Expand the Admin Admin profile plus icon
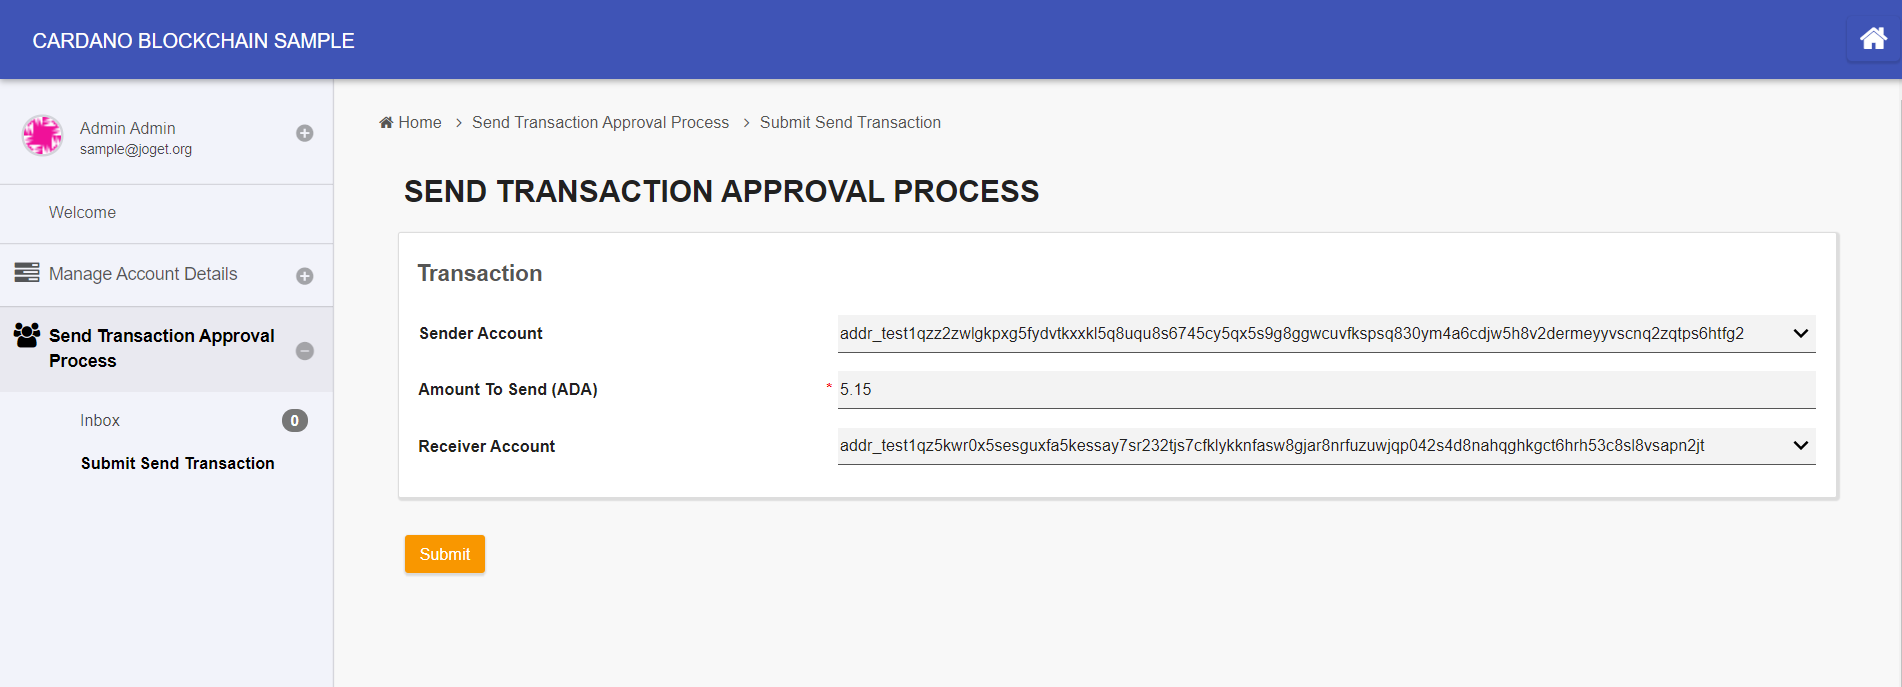Image resolution: width=1902 pixels, height=687 pixels. tap(305, 133)
